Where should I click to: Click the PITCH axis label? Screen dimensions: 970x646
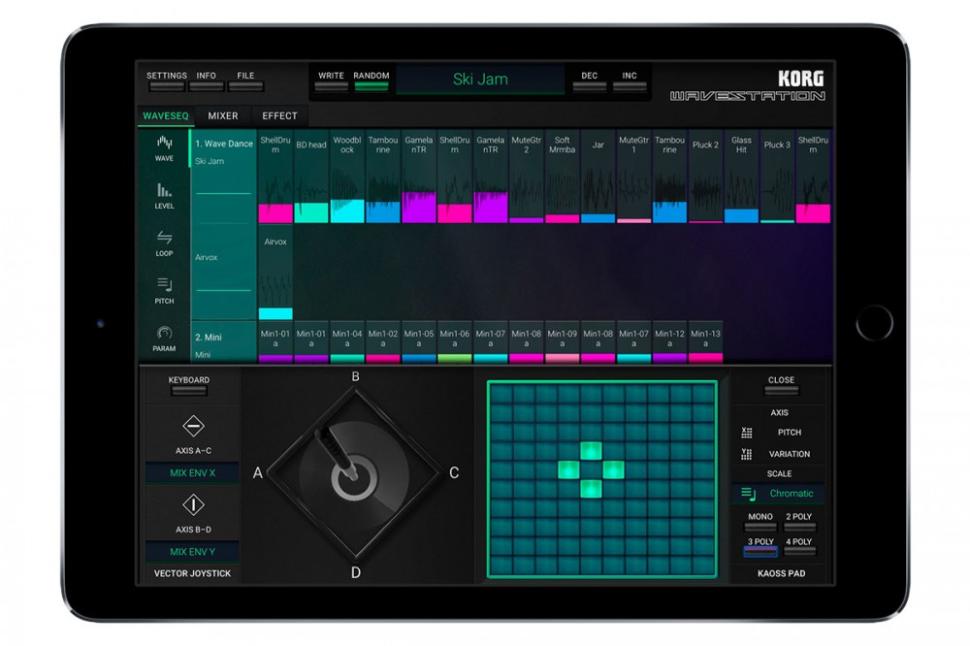point(789,433)
